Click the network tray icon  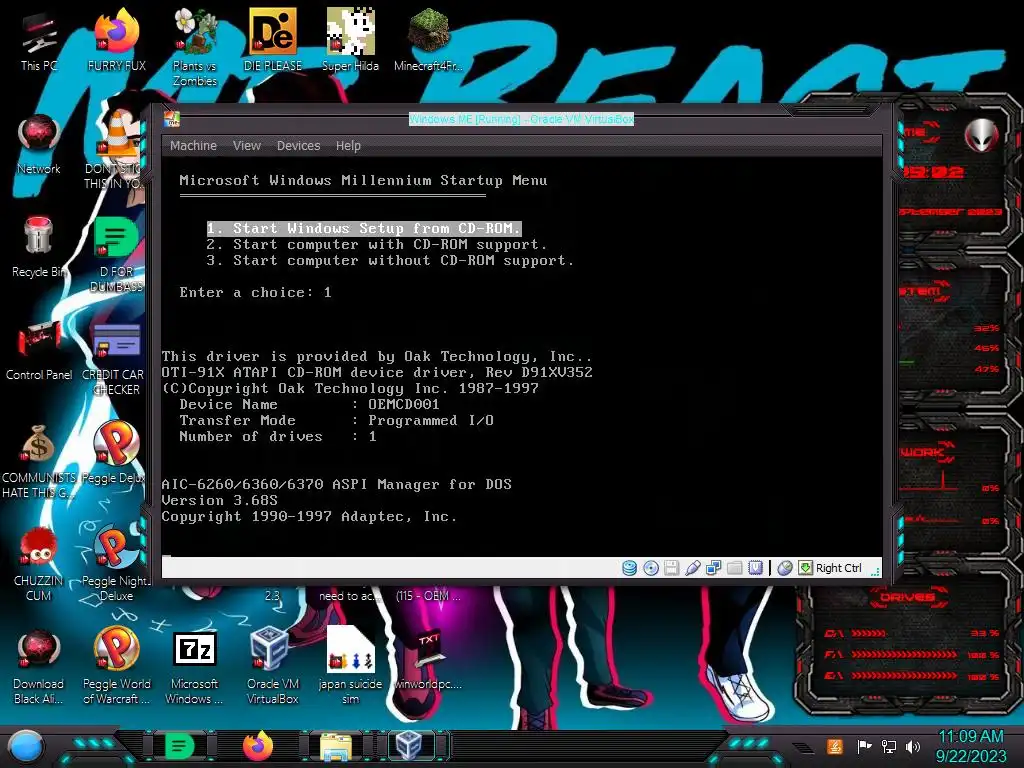(889, 746)
